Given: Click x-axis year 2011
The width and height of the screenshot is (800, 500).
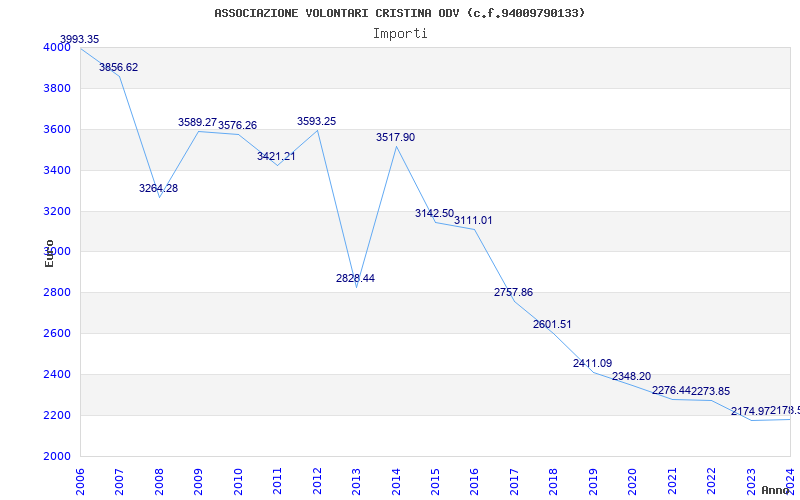Looking at the screenshot, I should [x=278, y=482].
